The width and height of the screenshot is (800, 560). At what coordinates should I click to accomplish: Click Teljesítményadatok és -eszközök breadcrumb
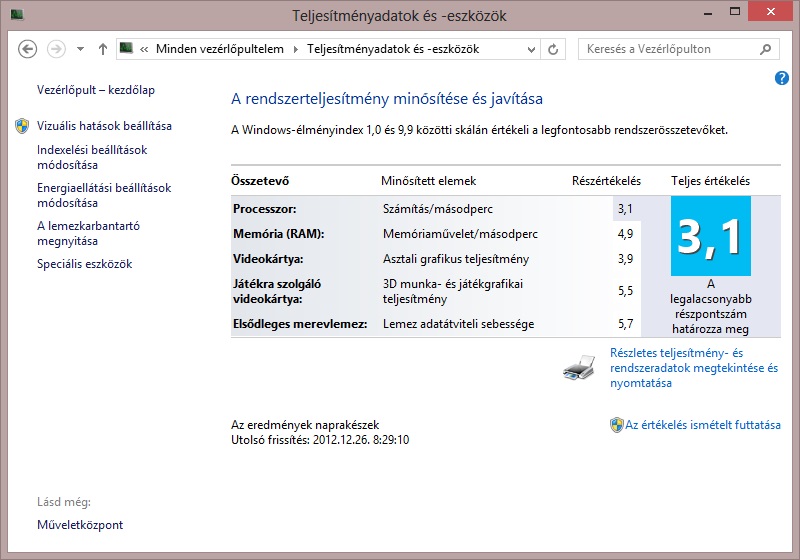(x=393, y=49)
